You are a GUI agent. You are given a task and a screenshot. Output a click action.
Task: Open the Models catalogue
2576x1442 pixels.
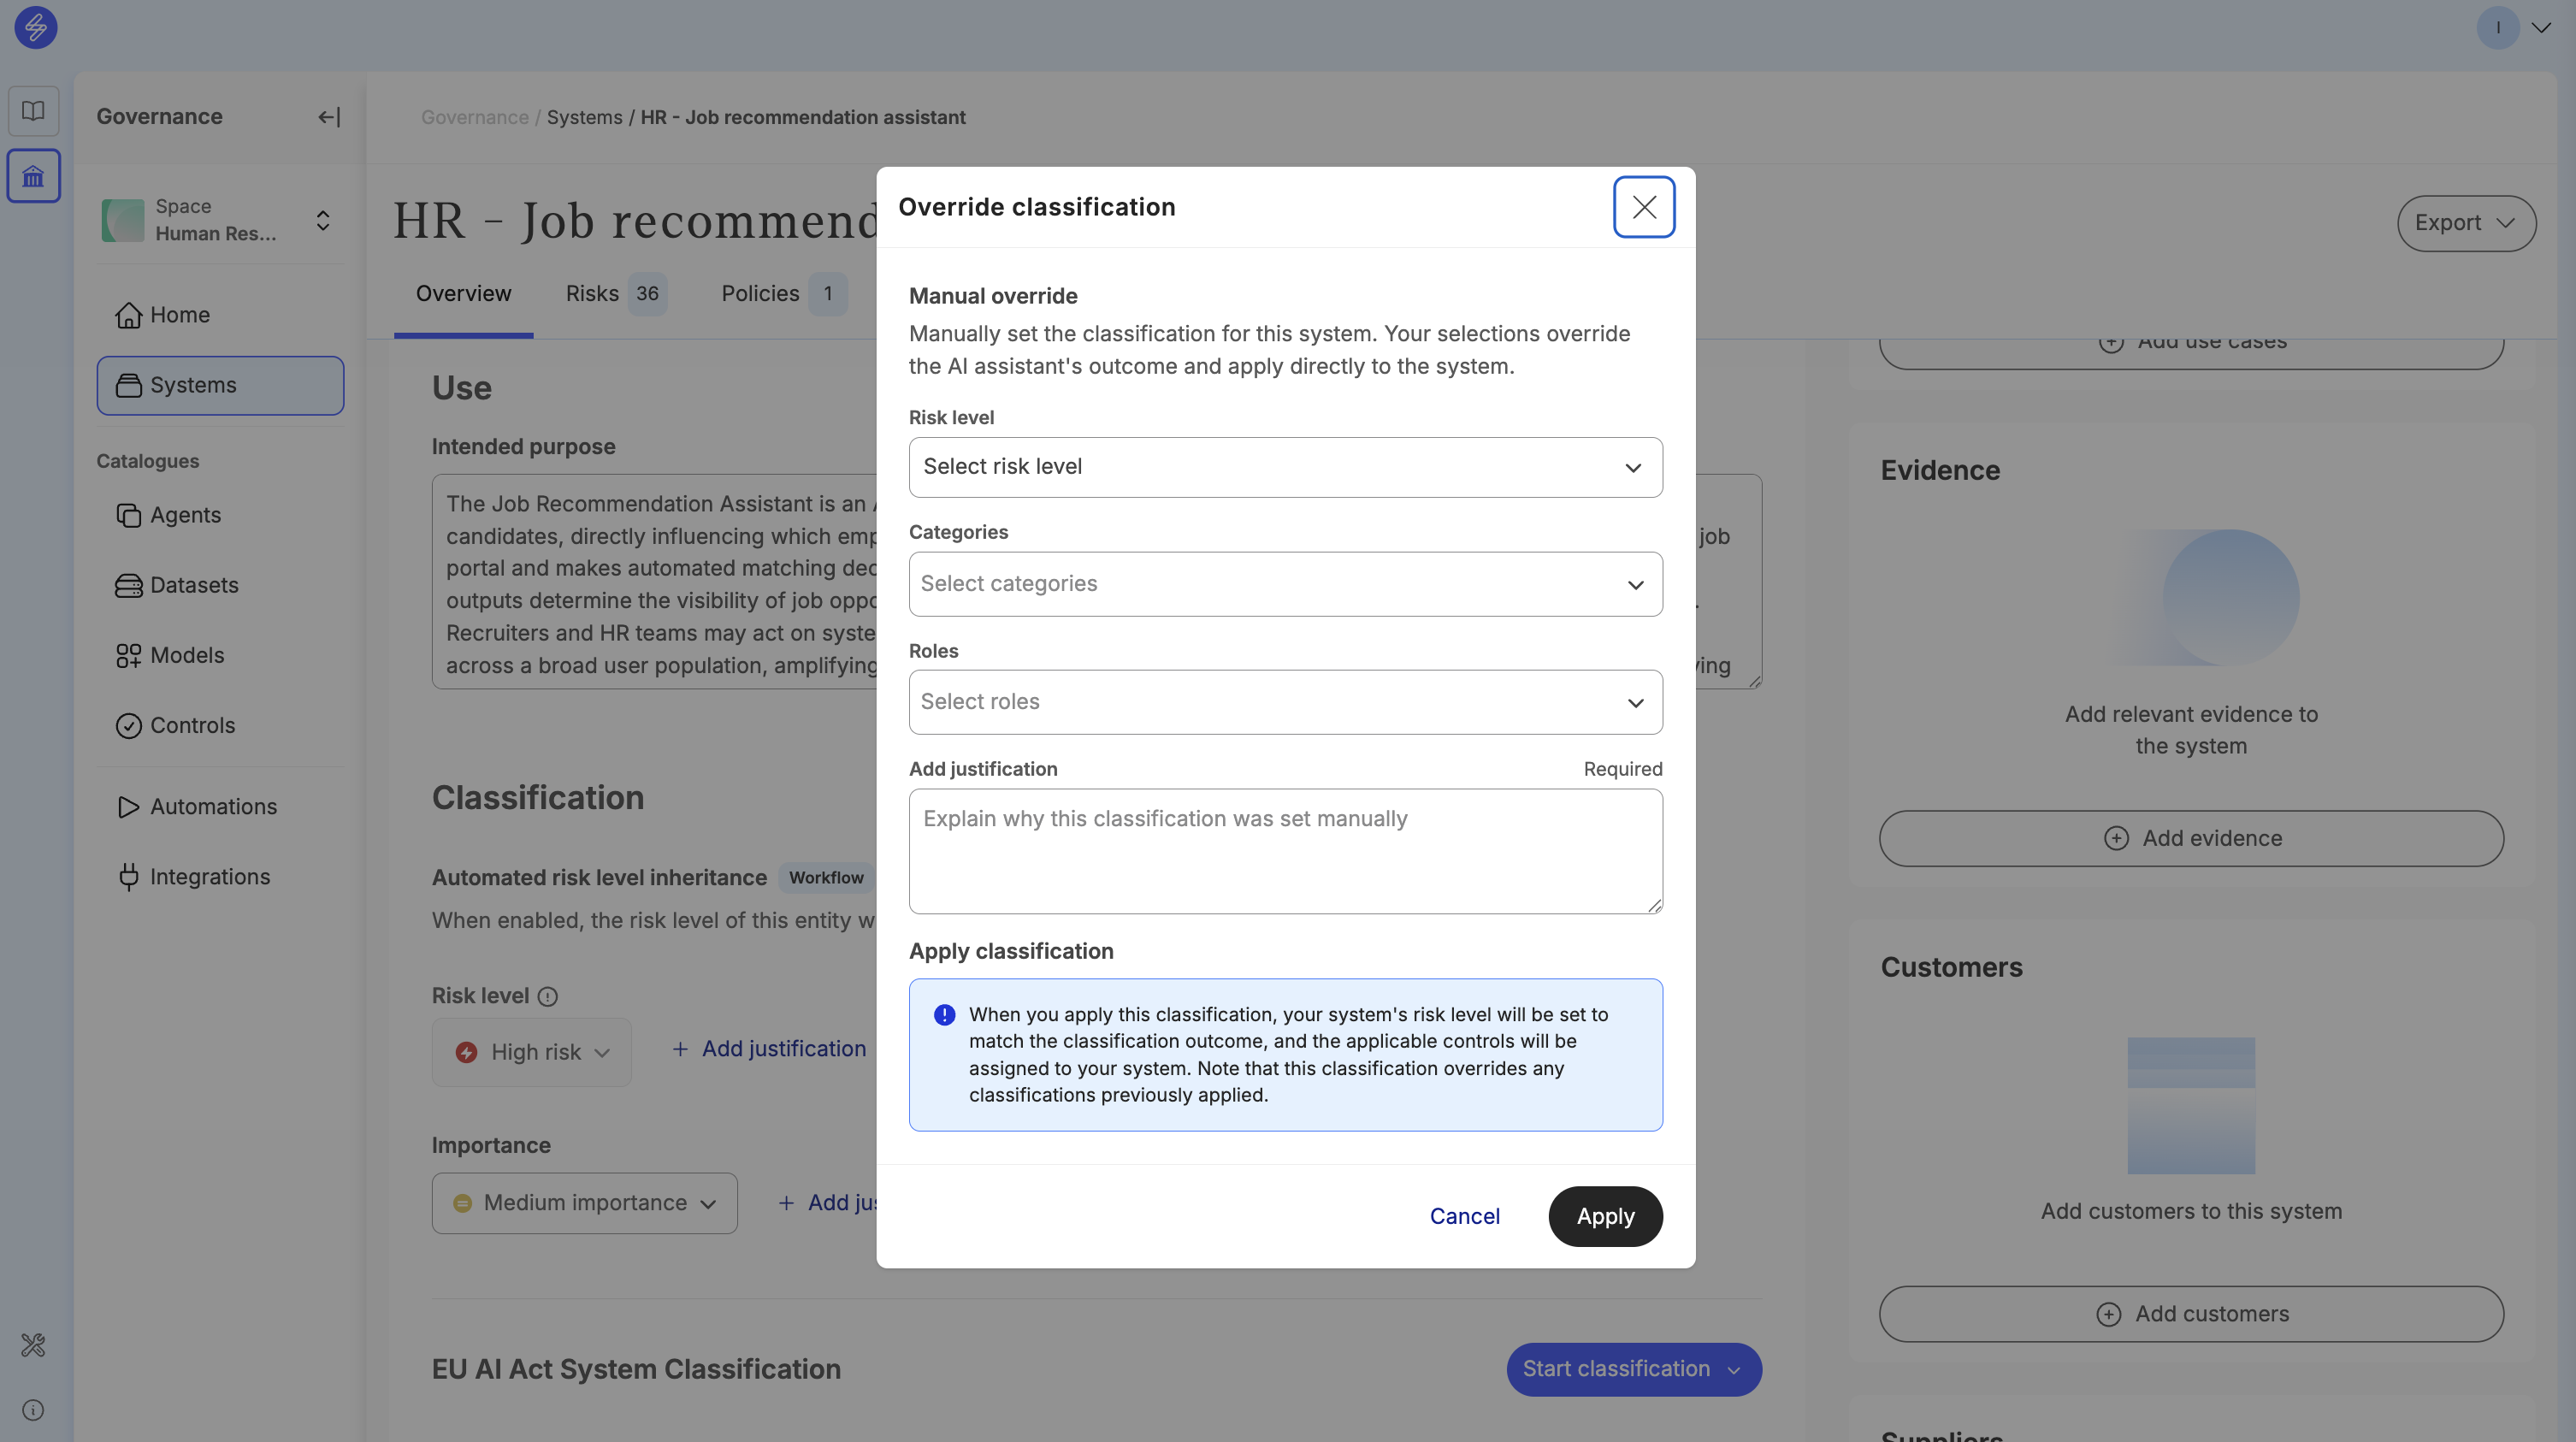point(220,655)
